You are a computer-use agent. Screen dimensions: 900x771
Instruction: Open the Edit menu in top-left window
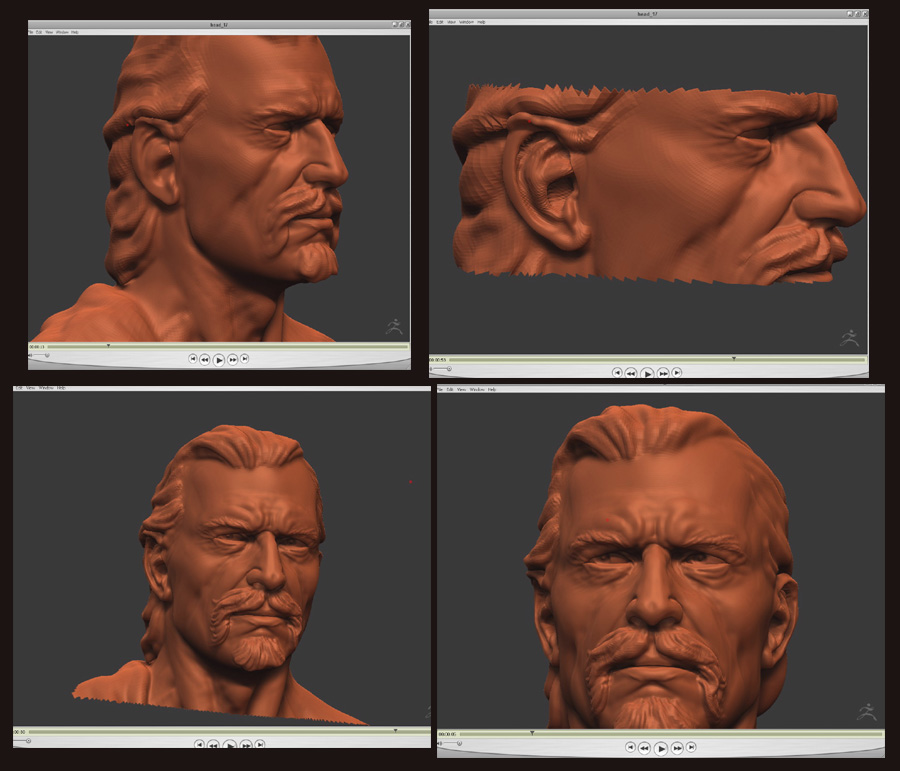pyautogui.click(x=39, y=32)
